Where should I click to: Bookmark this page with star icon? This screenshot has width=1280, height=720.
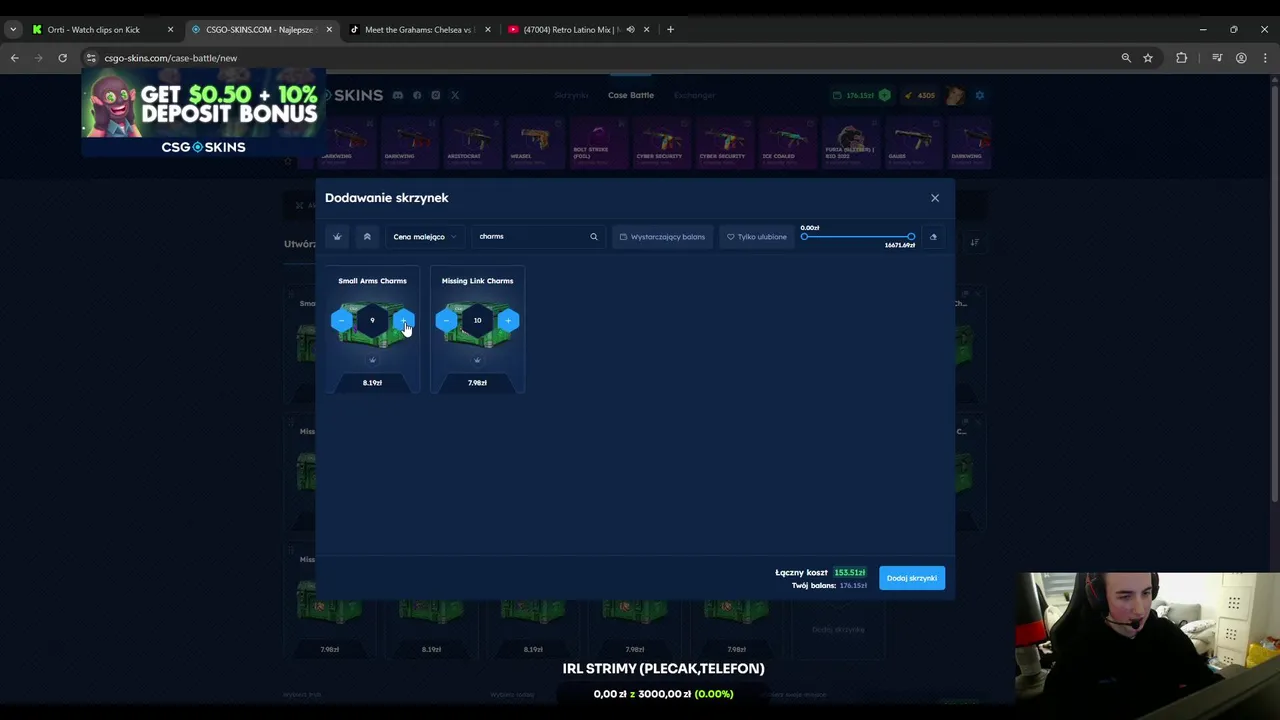pos(1148,58)
